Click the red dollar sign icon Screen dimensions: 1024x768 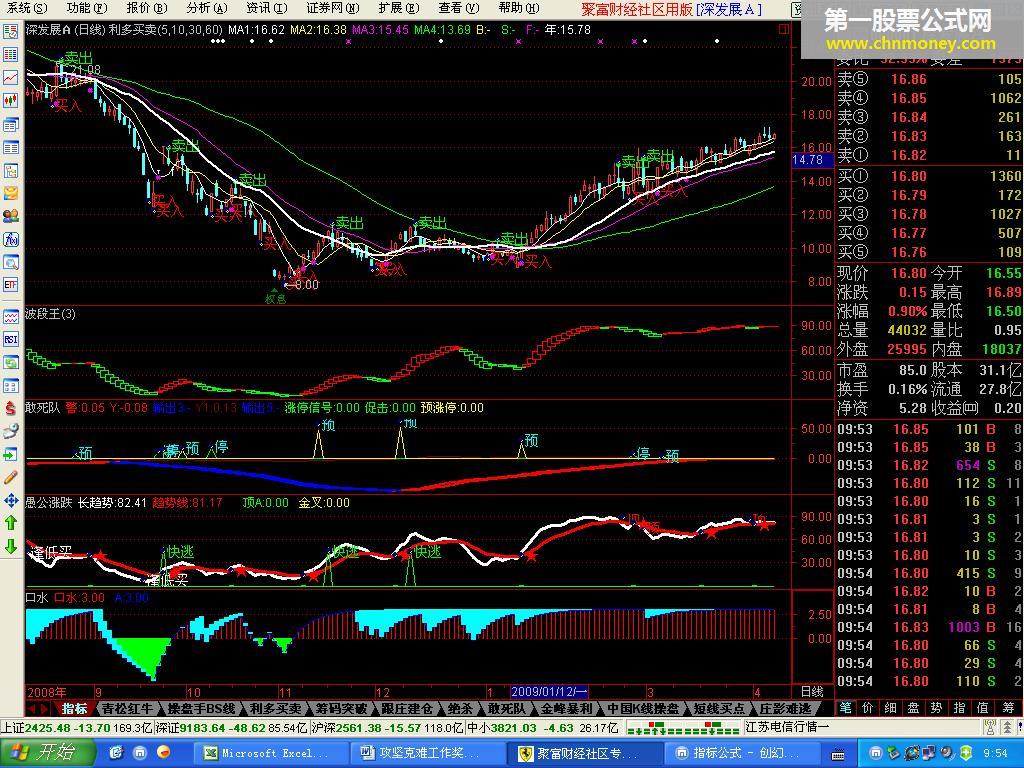[10, 409]
